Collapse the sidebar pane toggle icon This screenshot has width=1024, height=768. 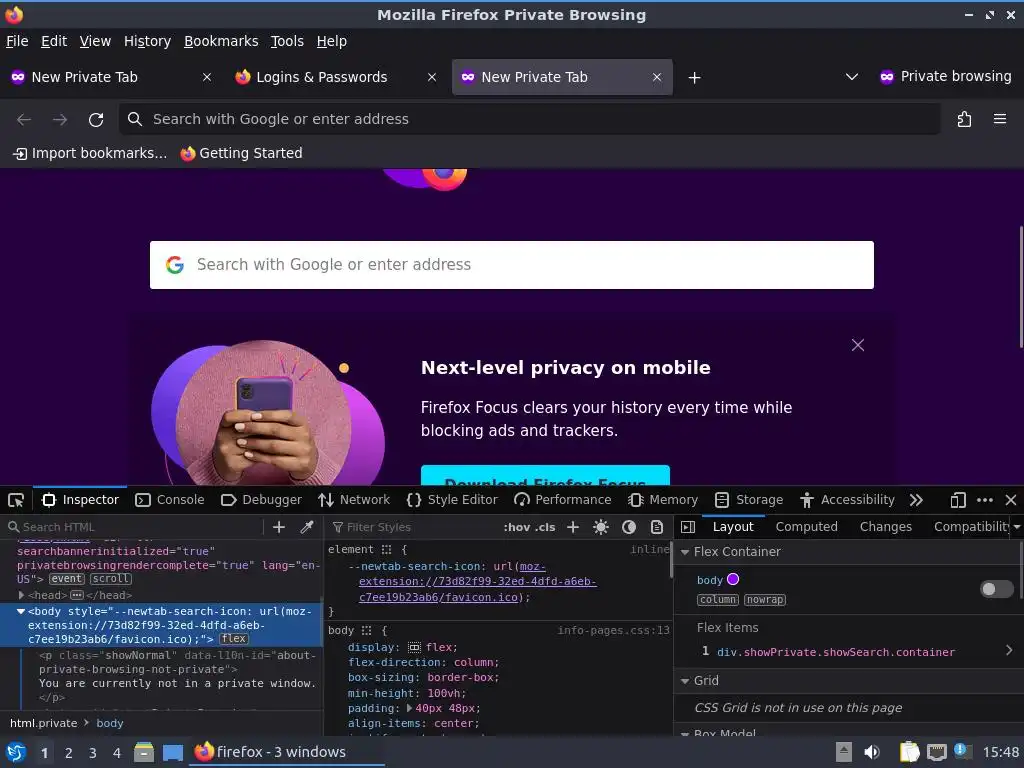688,527
